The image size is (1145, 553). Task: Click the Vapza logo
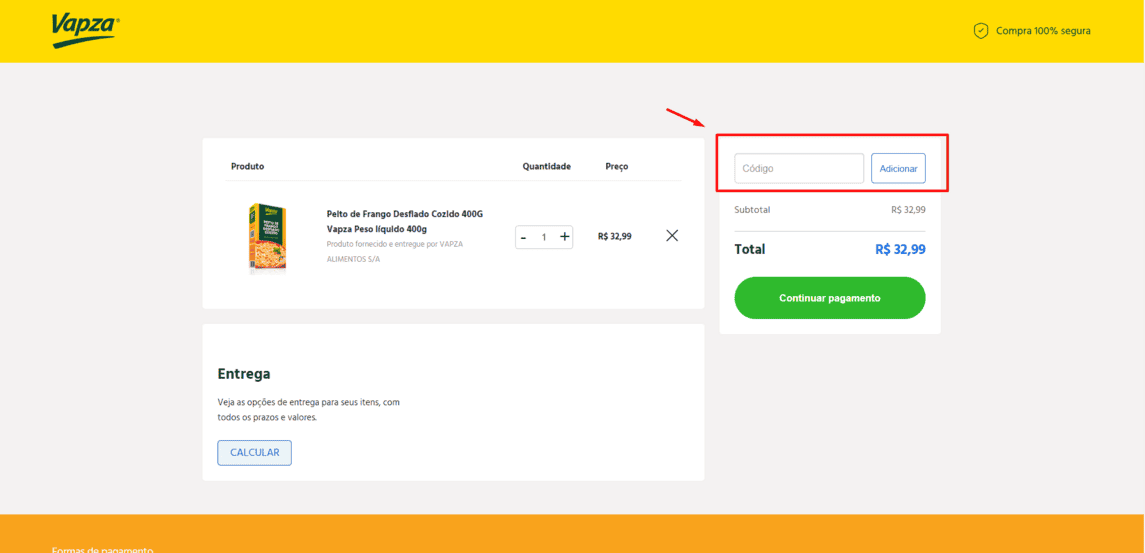[x=85, y=31]
